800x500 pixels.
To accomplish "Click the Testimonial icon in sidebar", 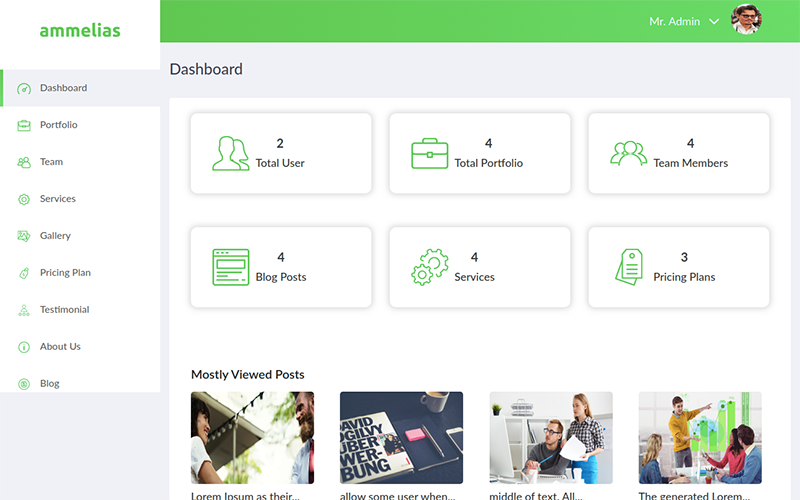I will pos(24,310).
